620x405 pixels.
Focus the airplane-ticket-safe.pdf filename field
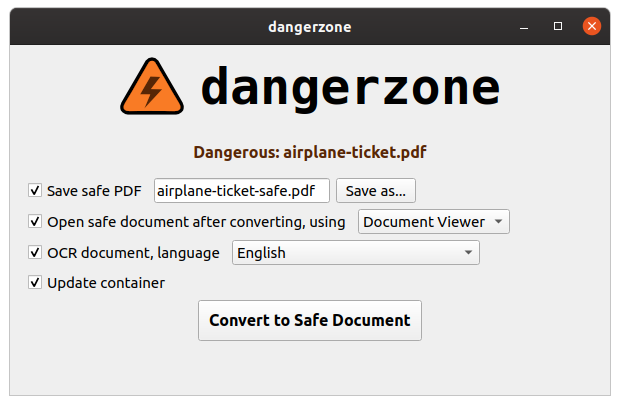point(242,191)
